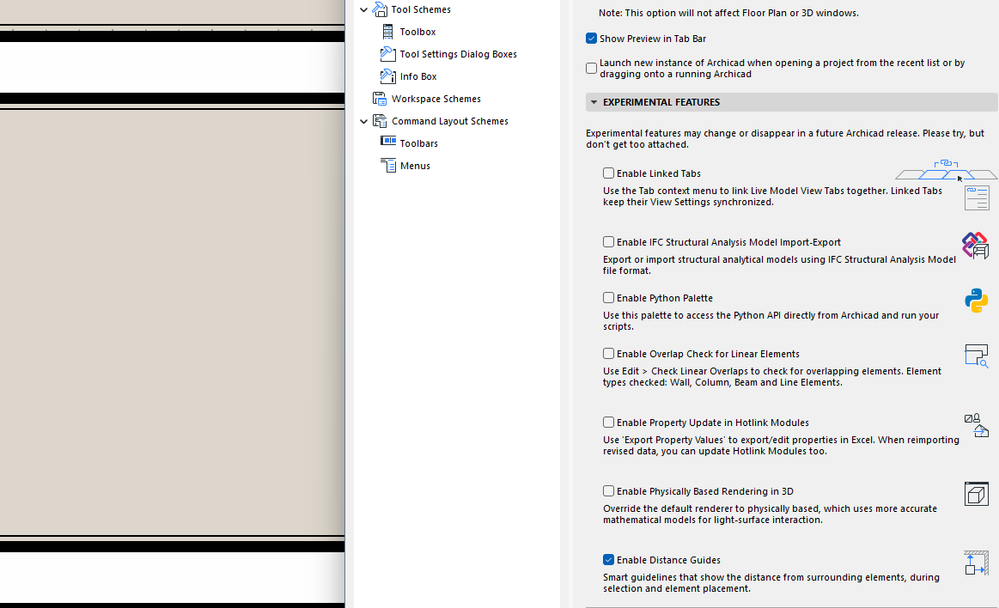The height and width of the screenshot is (608, 999).
Task: Click the Info Box tree icon
Action: click(x=387, y=76)
